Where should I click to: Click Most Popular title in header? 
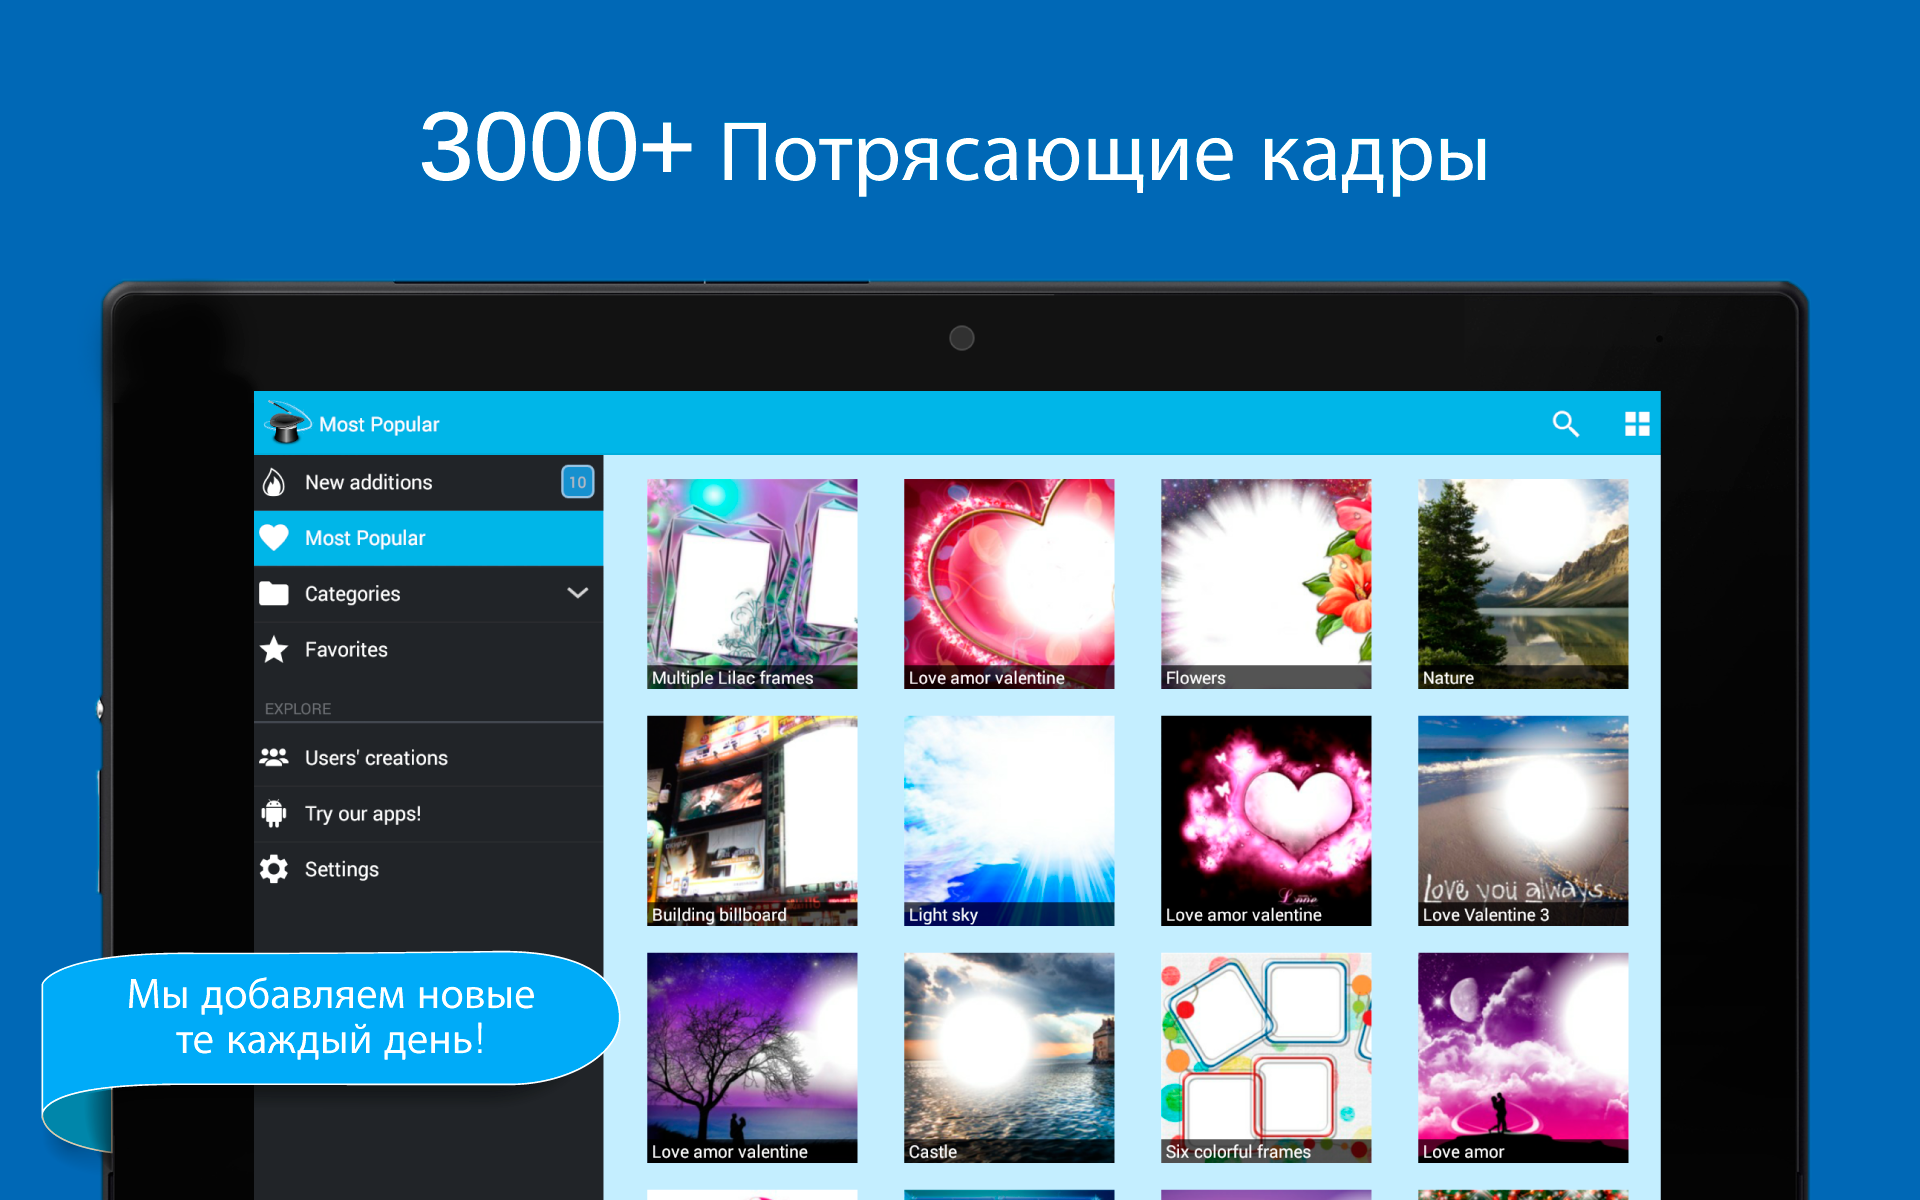pos(379,424)
